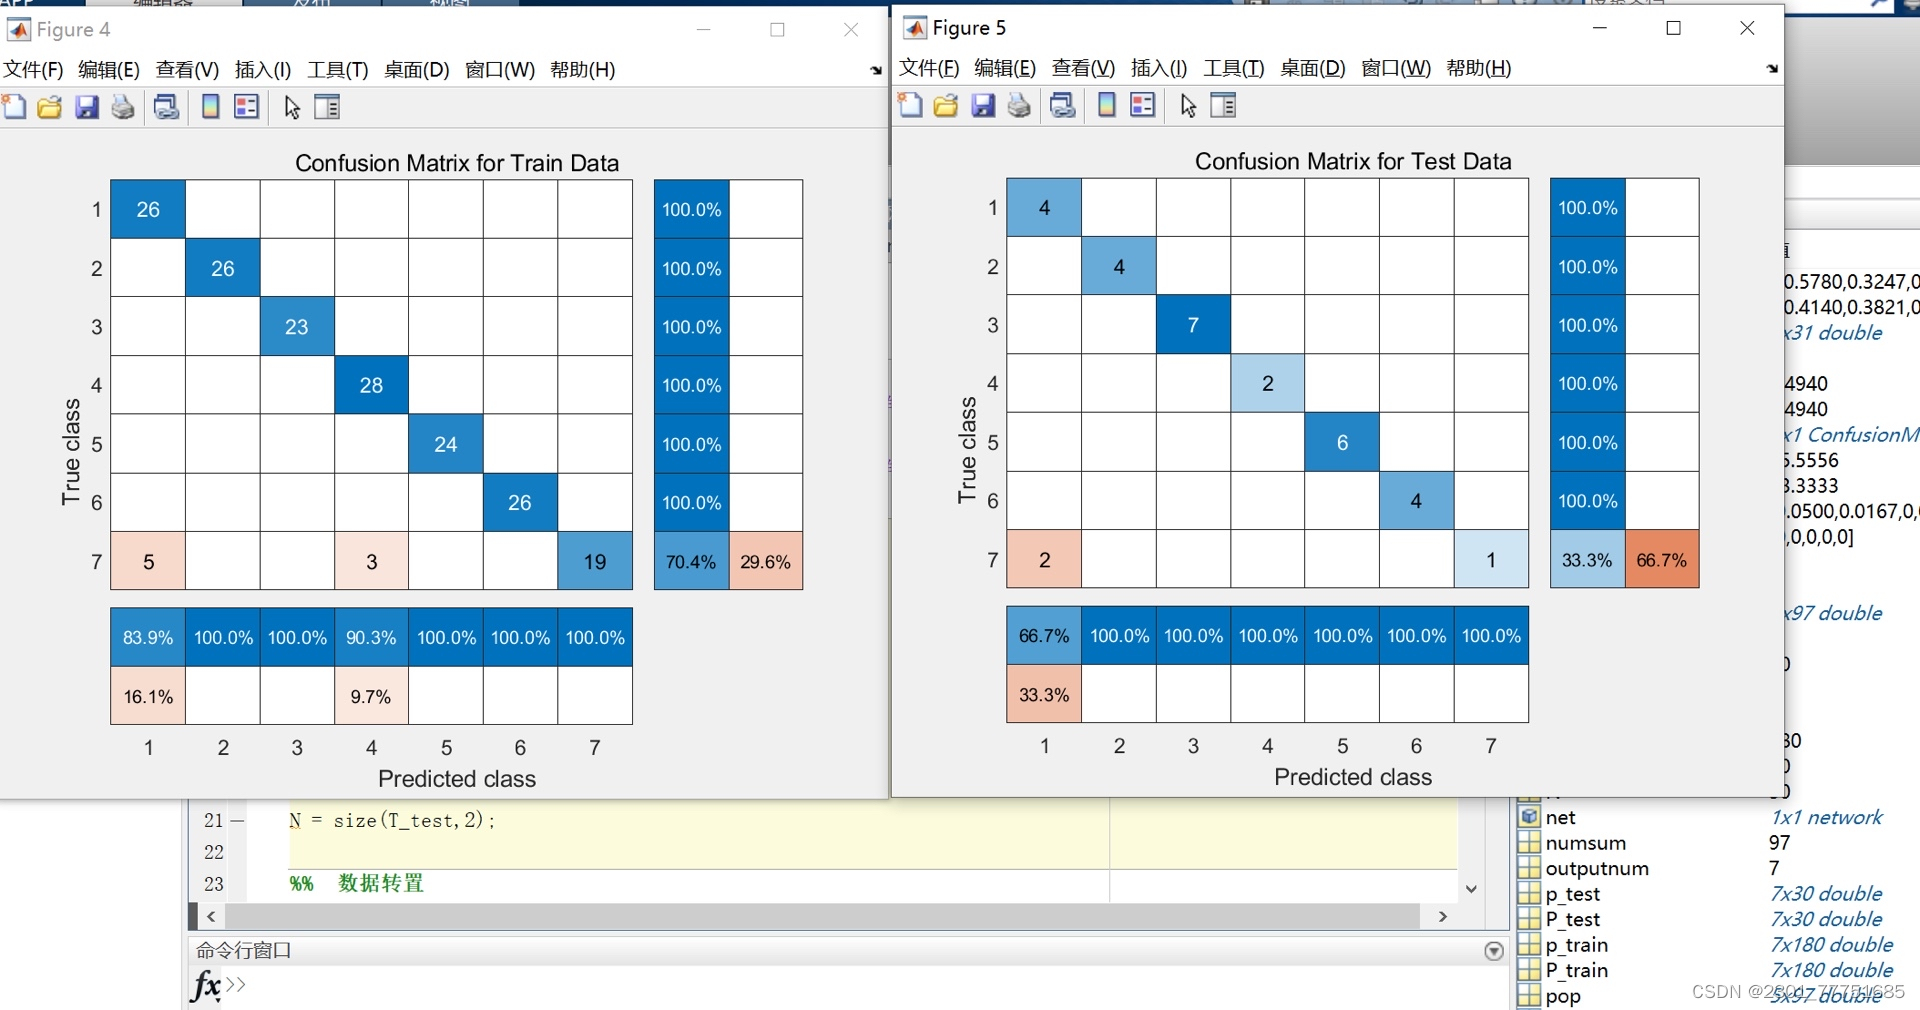Viewport: 1920px width, 1010px height.
Task: Click New Figure icon in Figure 5 toolbar
Action: click(x=910, y=105)
